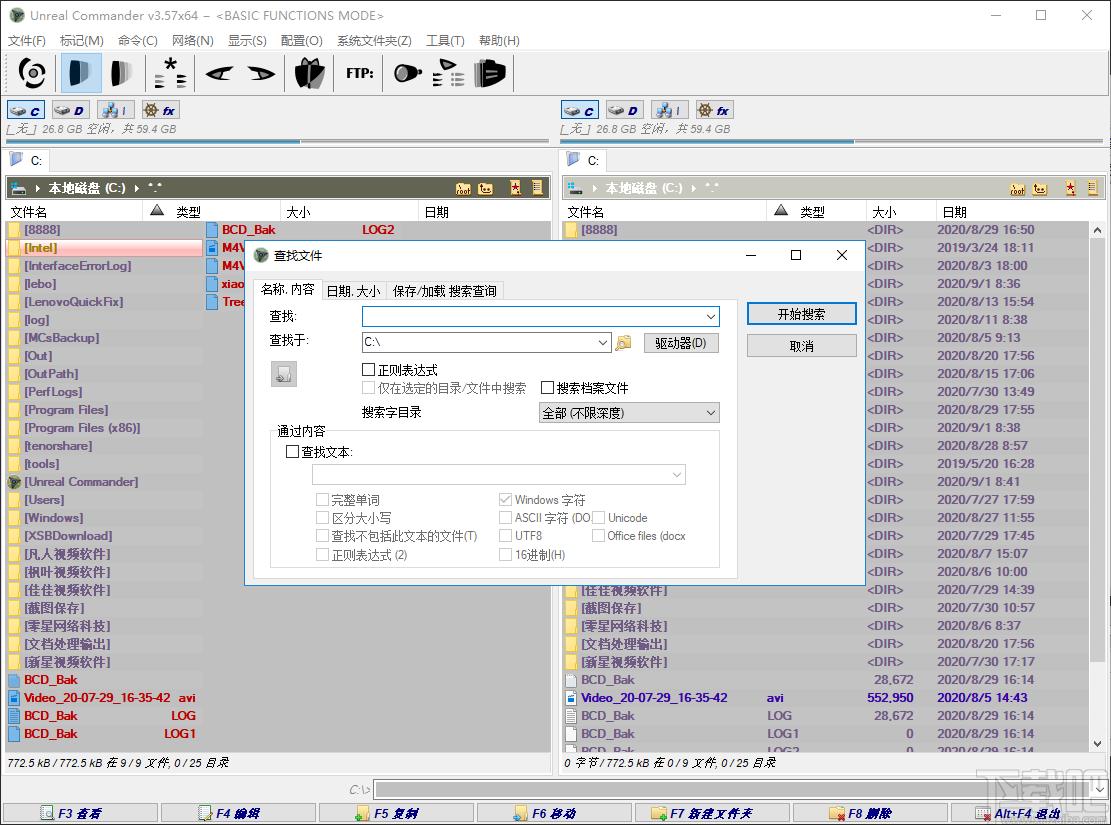
Task: Open the 查找 search term dropdown
Action: (x=711, y=316)
